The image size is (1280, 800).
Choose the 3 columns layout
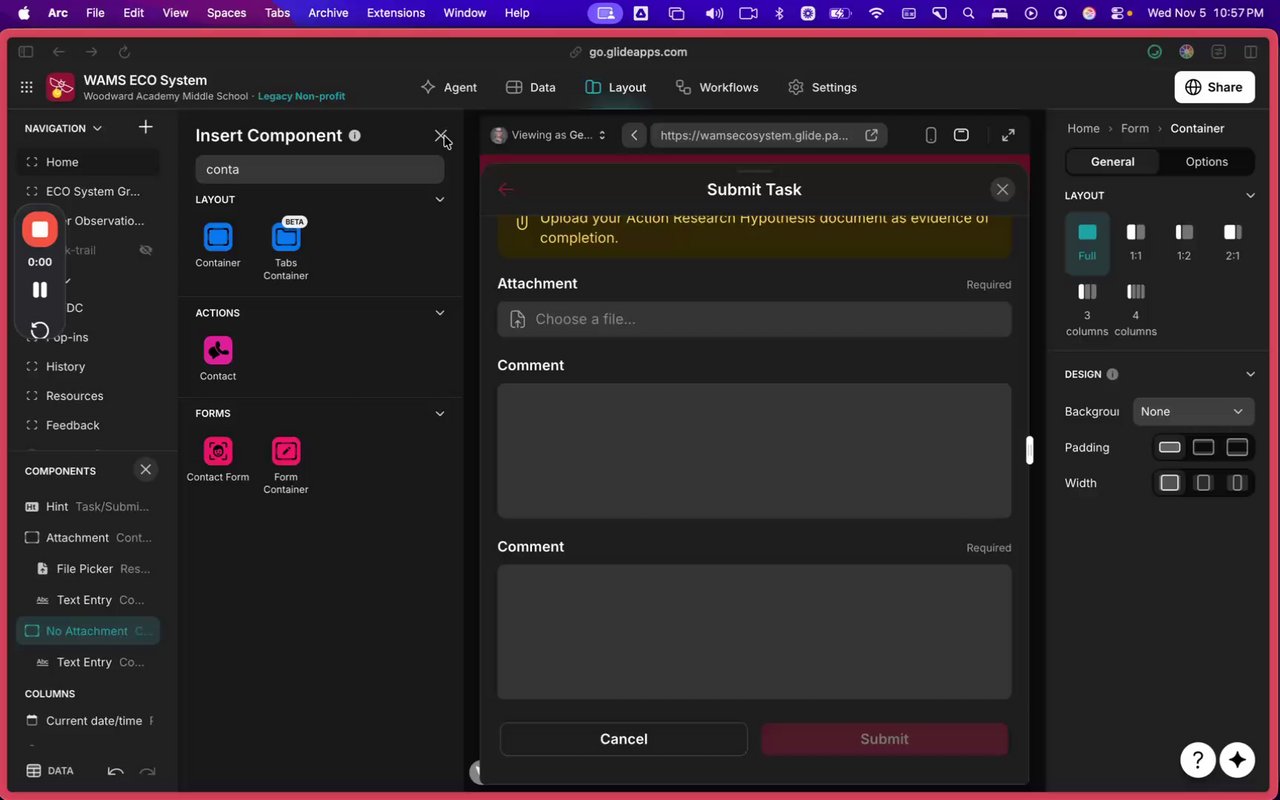1087,309
